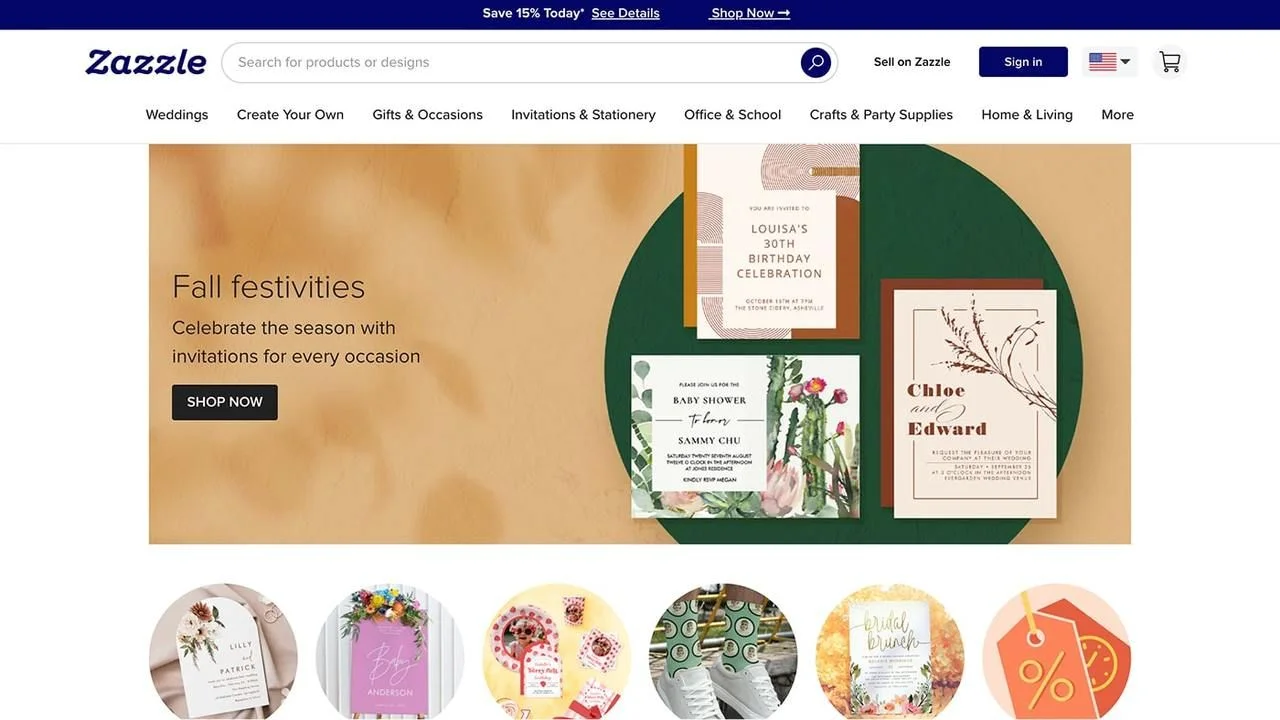Open the Lilly and Patrick wedding invitation circle
Viewport: 1280px width, 720px height.
point(223,652)
